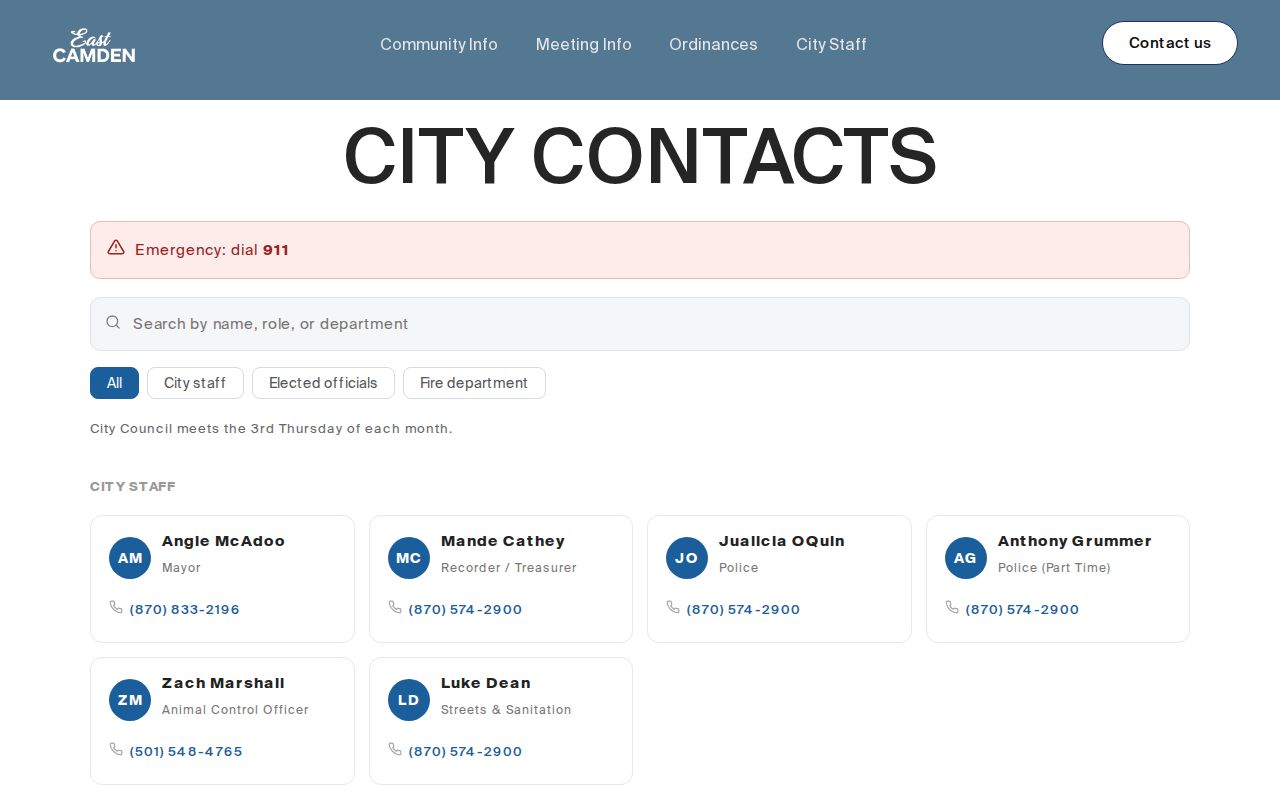Go to Ordinances in the navigation

(713, 44)
